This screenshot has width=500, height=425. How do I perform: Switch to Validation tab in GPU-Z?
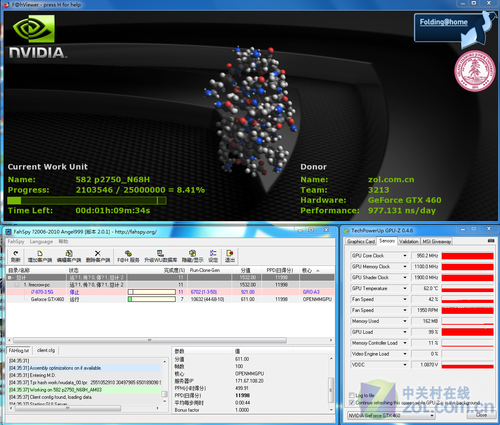pyautogui.click(x=408, y=241)
